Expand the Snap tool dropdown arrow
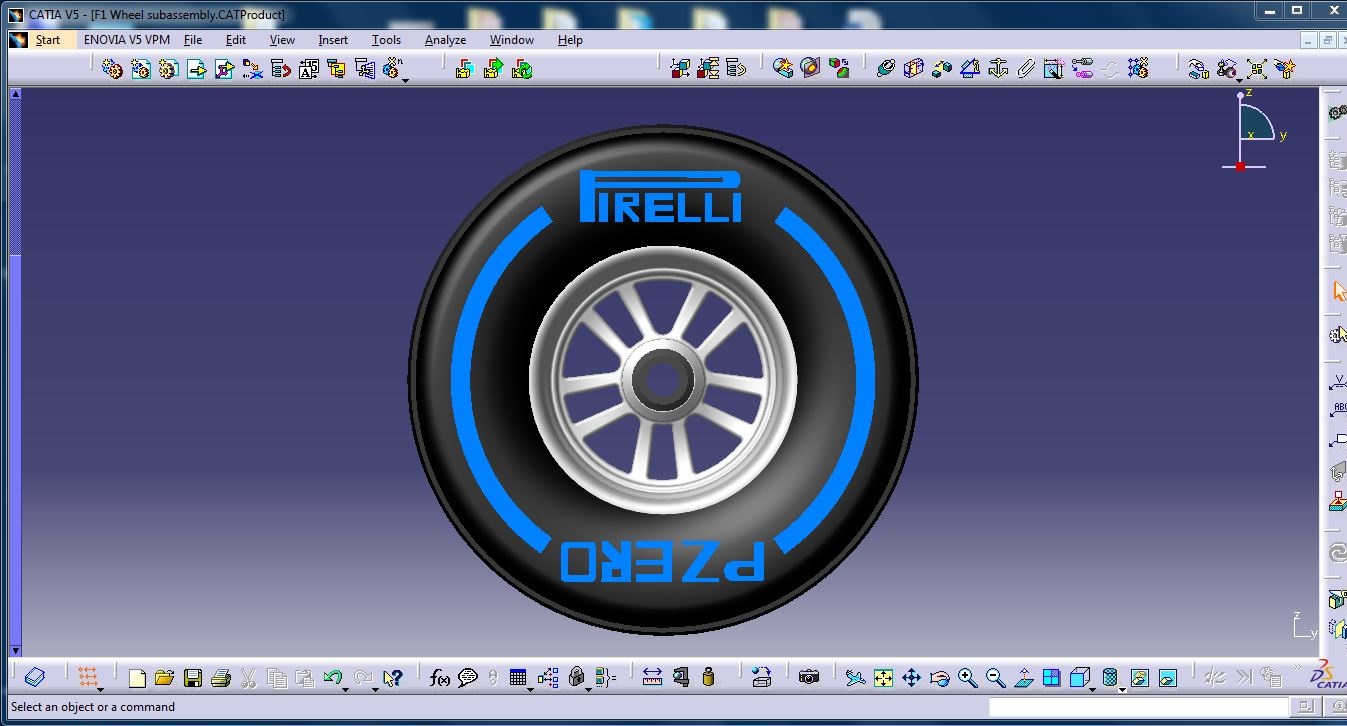The image size is (1347, 726). coord(1240,80)
